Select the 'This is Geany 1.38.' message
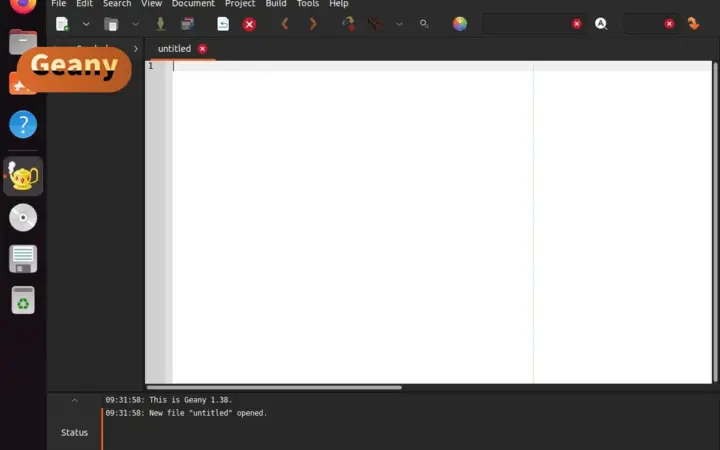This screenshot has width=720, height=450. pyautogui.click(x=191, y=400)
